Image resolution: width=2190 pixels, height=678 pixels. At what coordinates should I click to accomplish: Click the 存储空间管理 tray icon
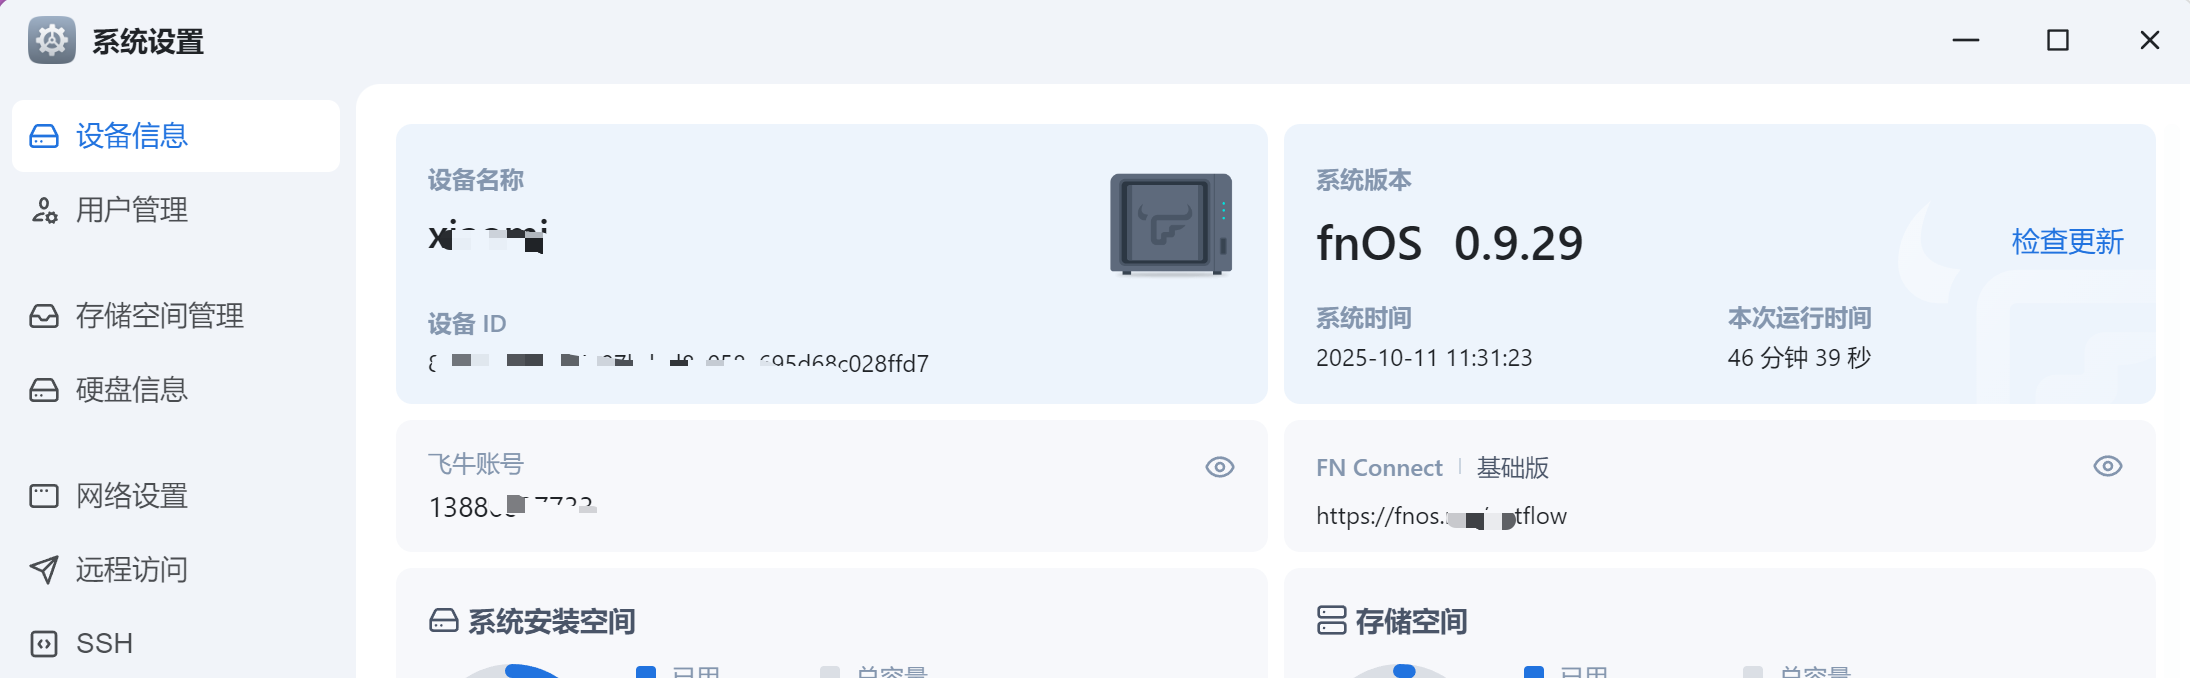(44, 316)
